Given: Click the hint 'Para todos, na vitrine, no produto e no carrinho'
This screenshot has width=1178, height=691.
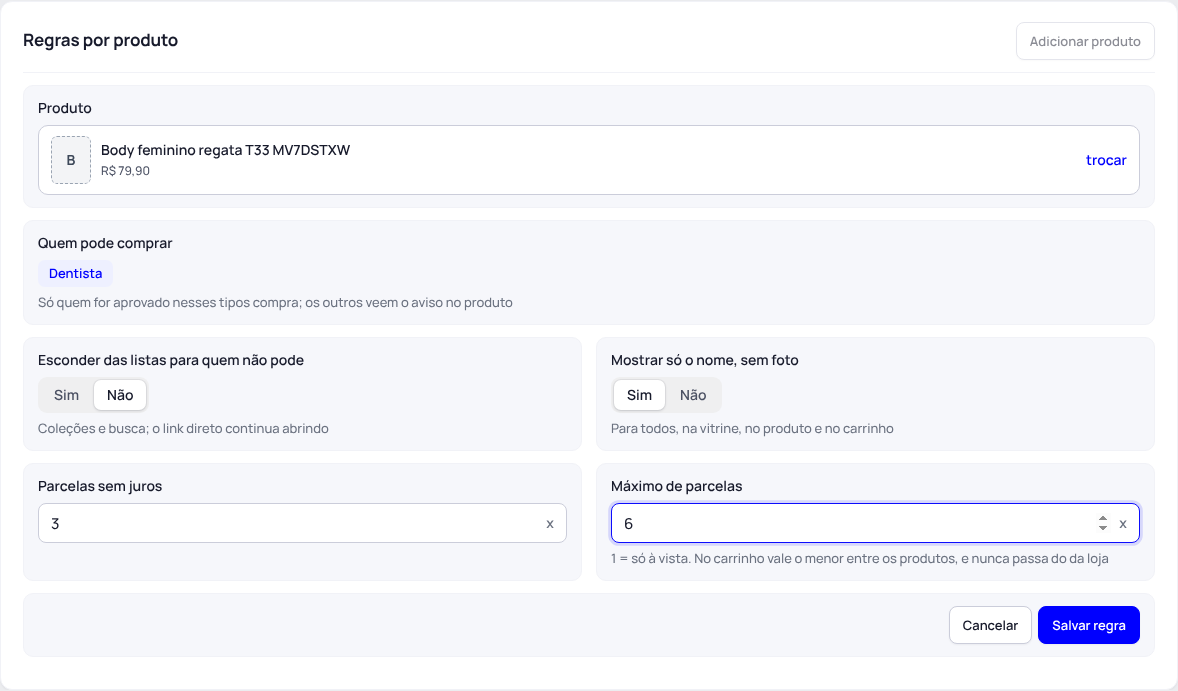Looking at the screenshot, I should [x=752, y=429].
